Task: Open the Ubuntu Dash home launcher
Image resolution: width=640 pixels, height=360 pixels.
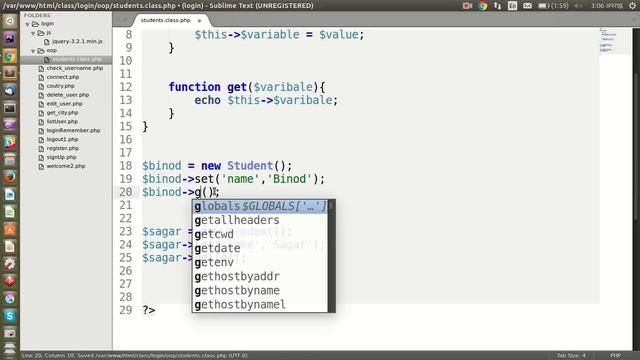Action: tap(9, 21)
